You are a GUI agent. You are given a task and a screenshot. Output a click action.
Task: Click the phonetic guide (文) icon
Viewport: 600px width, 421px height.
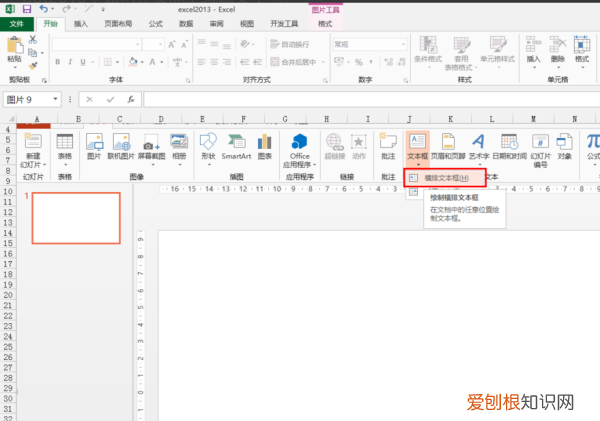177,62
